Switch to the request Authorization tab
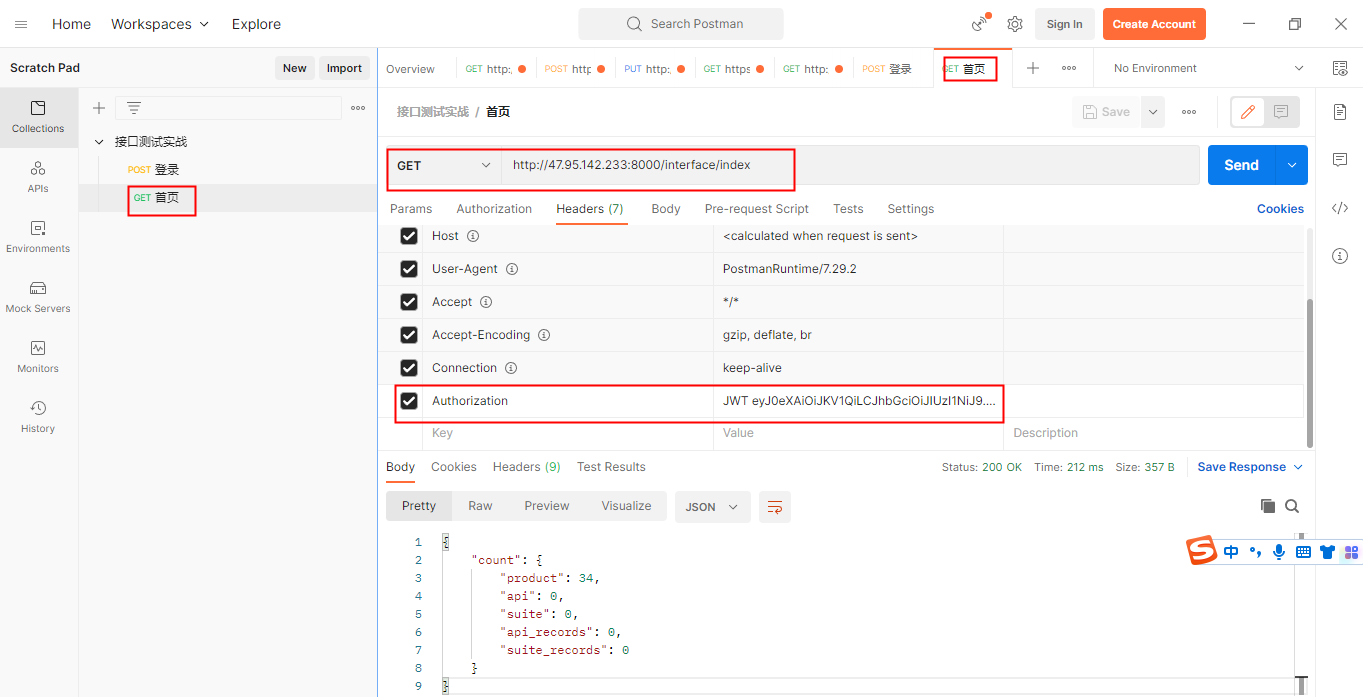Screen dimensions: 1363x697 click(x=494, y=209)
